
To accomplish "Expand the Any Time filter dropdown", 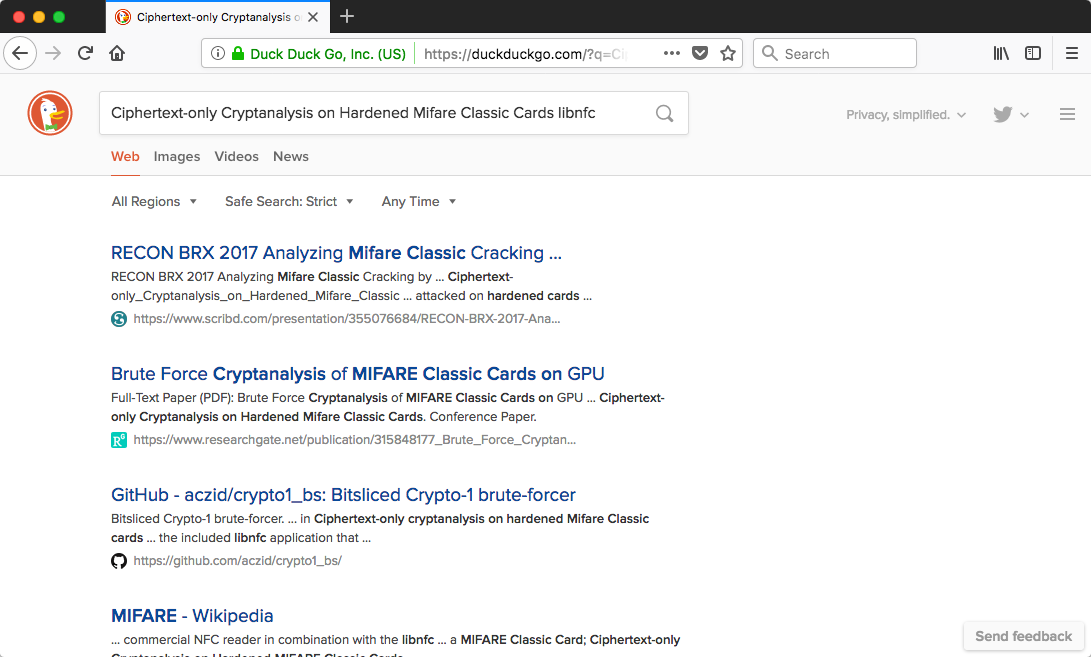I will coord(418,201).
